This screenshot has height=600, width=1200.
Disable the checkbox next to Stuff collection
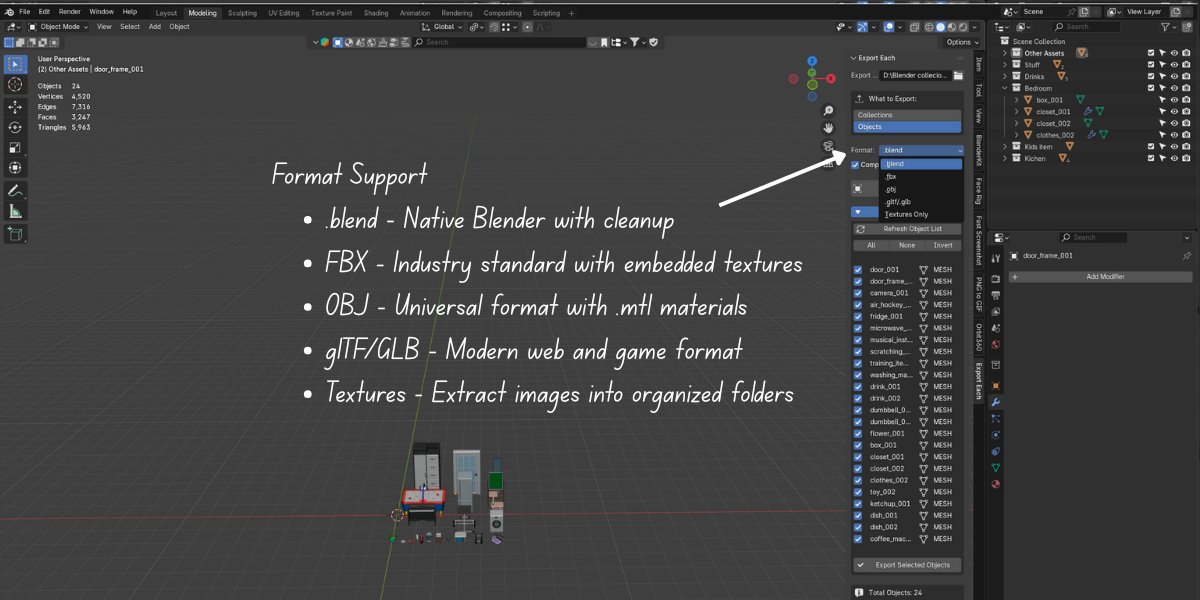click(x=1151, y=64)
